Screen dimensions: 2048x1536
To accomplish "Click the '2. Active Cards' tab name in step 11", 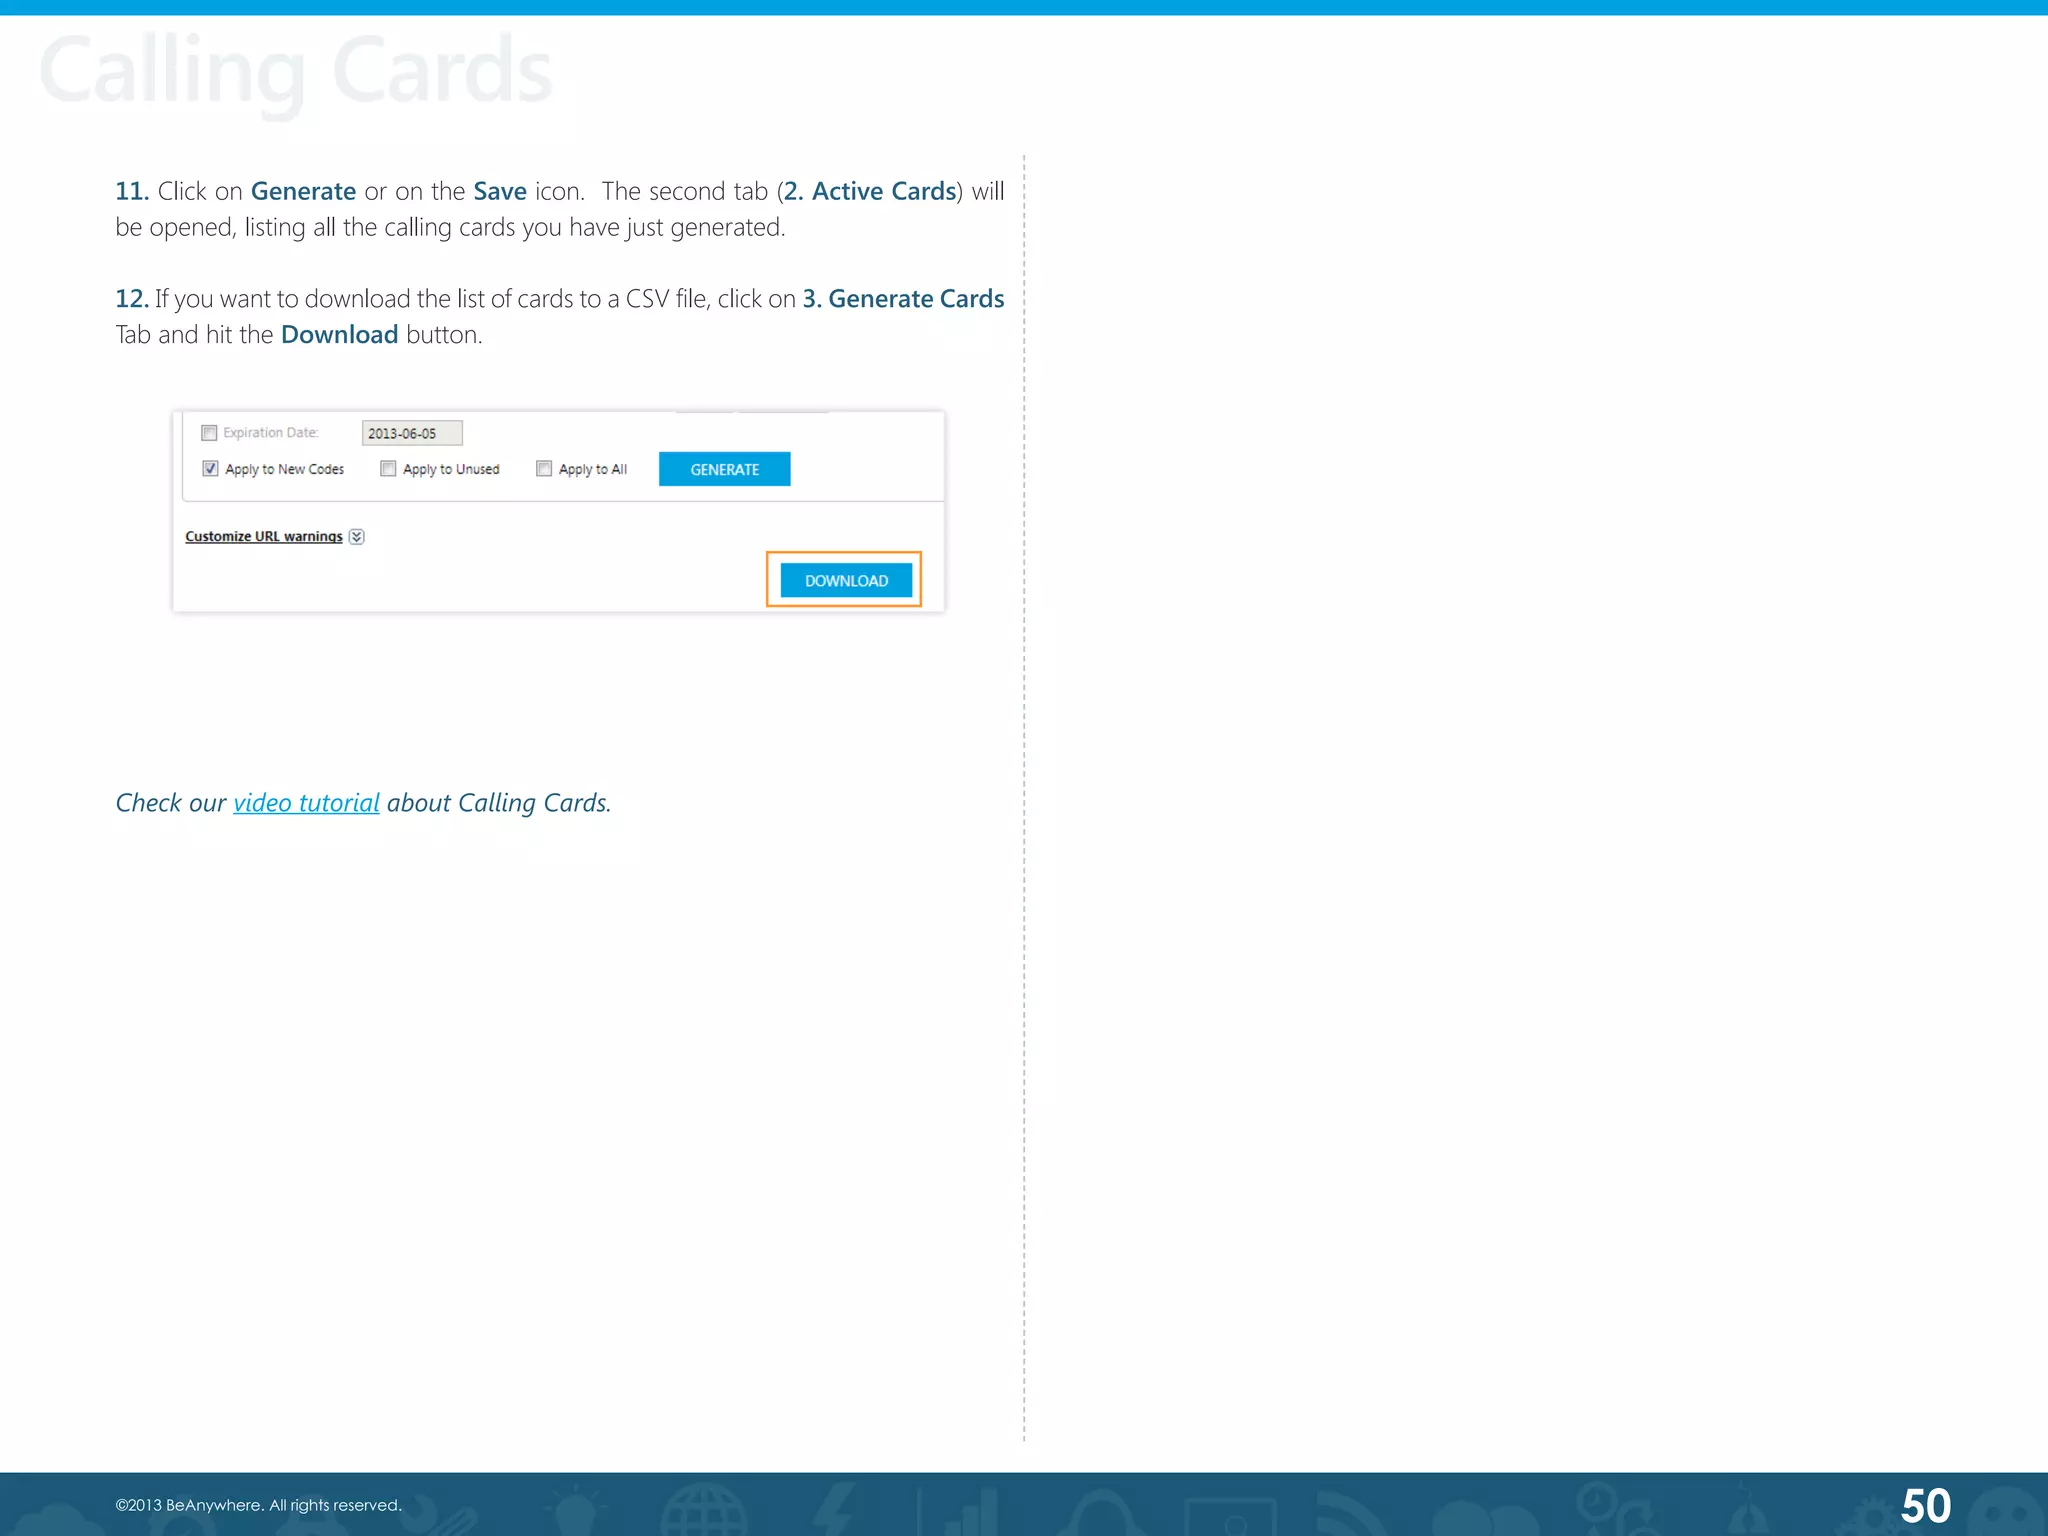I will (870, 191).
